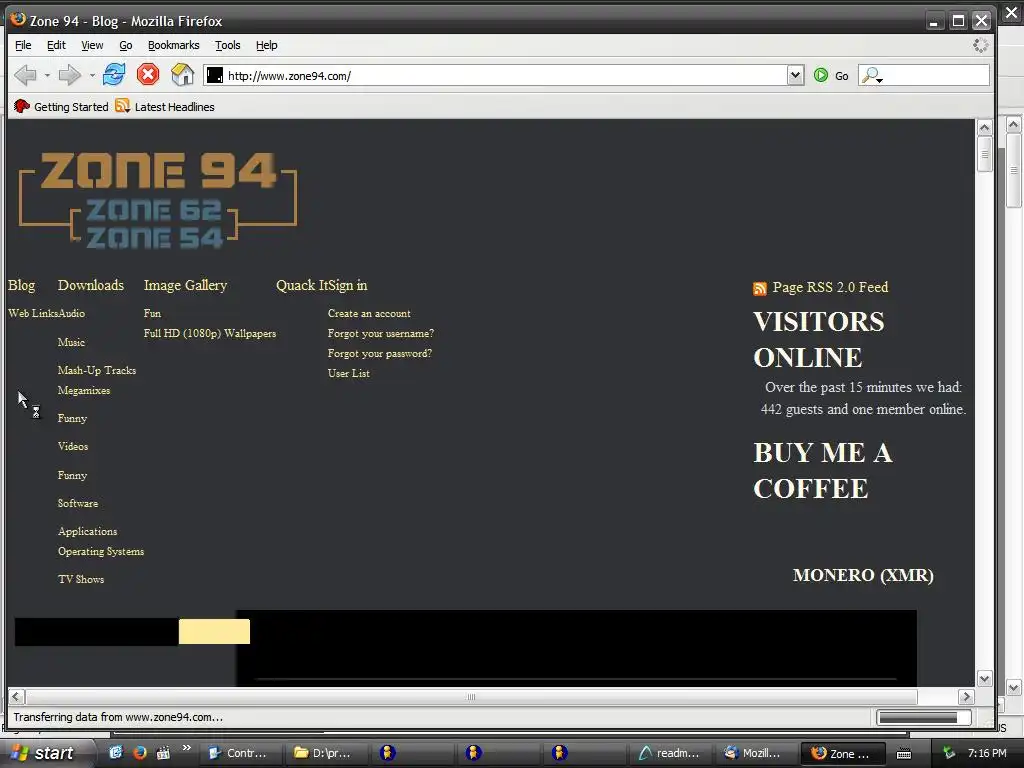This screenshot has width=1024, height=768.
Task: Open Mash-Up Tracks link
Action: tap(97, 370)
